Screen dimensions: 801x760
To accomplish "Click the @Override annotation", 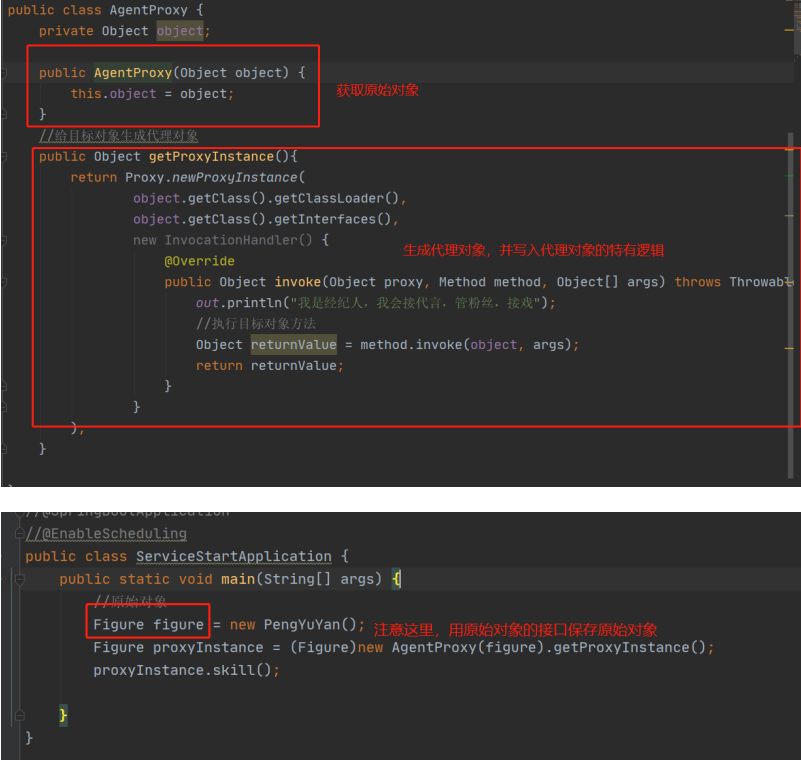I will point(199,261).
